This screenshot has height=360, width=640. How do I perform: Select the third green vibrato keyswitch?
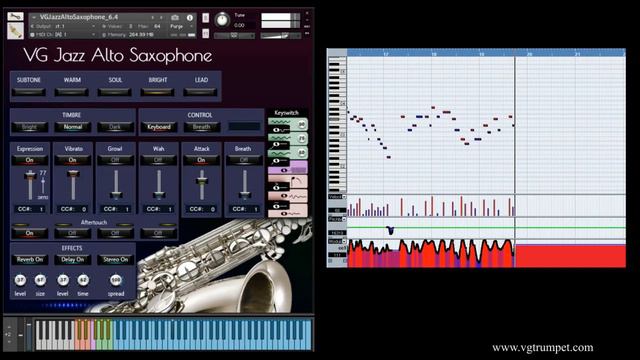(288, 152)
